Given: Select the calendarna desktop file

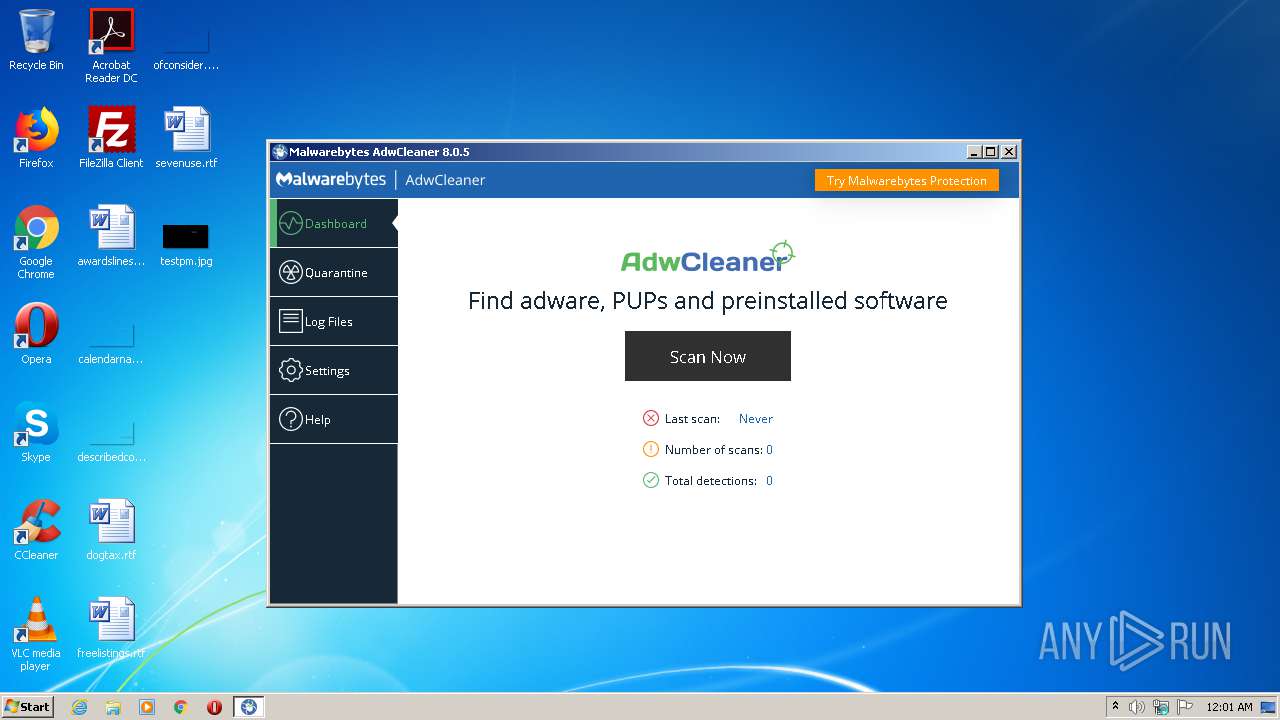Looking at the screenshot, I should click(x=111, y=342).
